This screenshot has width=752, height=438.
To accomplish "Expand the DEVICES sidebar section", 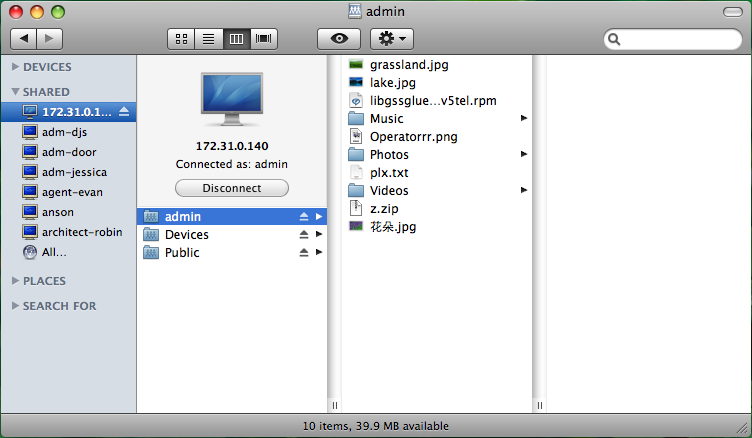I will [15, 67].
